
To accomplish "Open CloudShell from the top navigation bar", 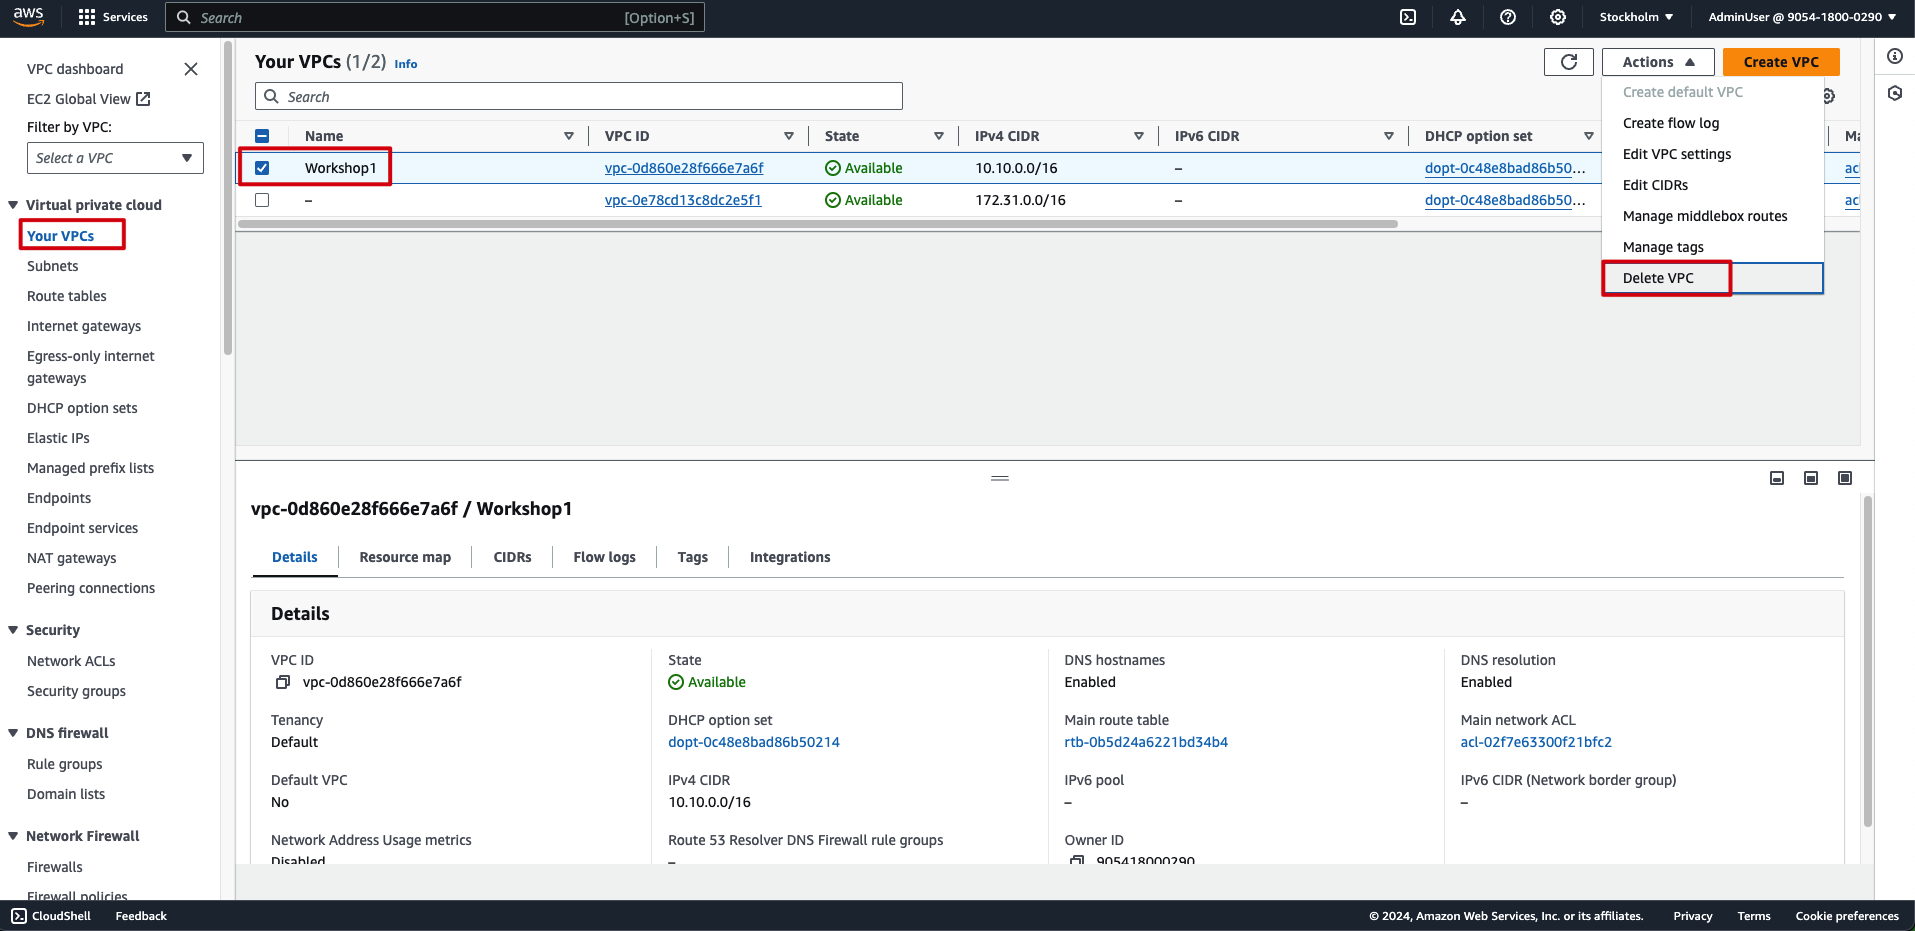I will click(x=1408, y=17).
